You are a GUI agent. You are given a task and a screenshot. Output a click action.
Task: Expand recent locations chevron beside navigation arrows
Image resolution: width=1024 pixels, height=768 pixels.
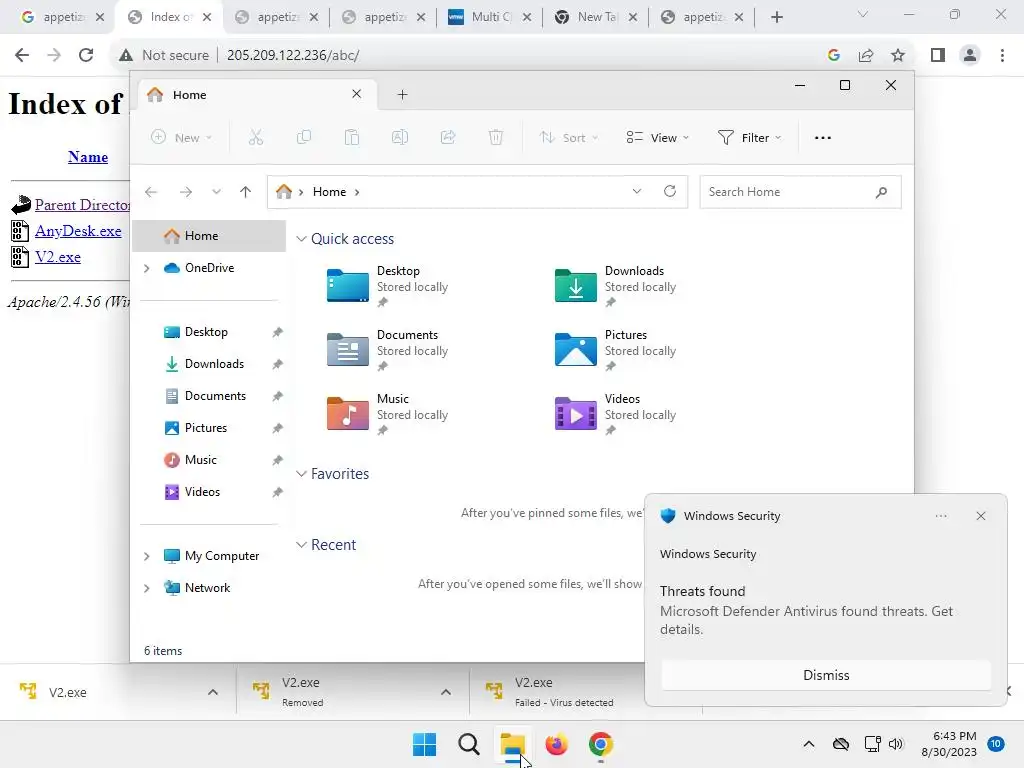pyautogui.click(x=216, y=192)
